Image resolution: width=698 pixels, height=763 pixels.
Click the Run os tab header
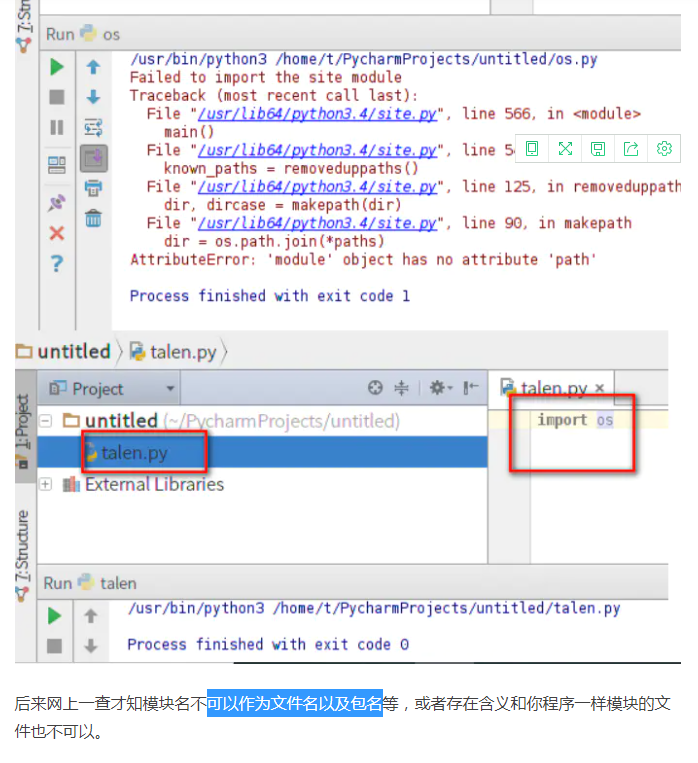[82, 34]
